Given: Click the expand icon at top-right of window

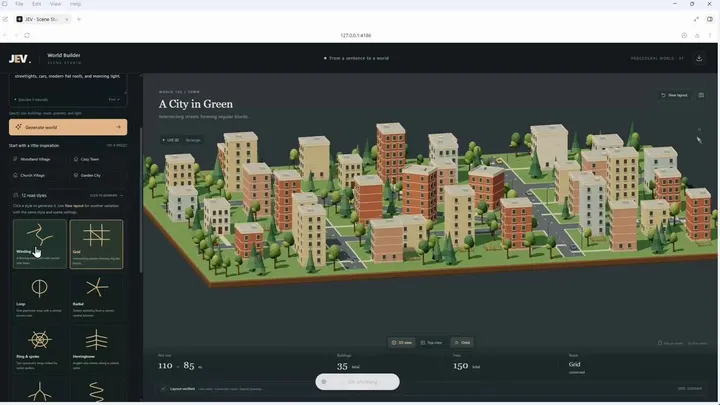Looking at the screenshot, I should point(696,19).
